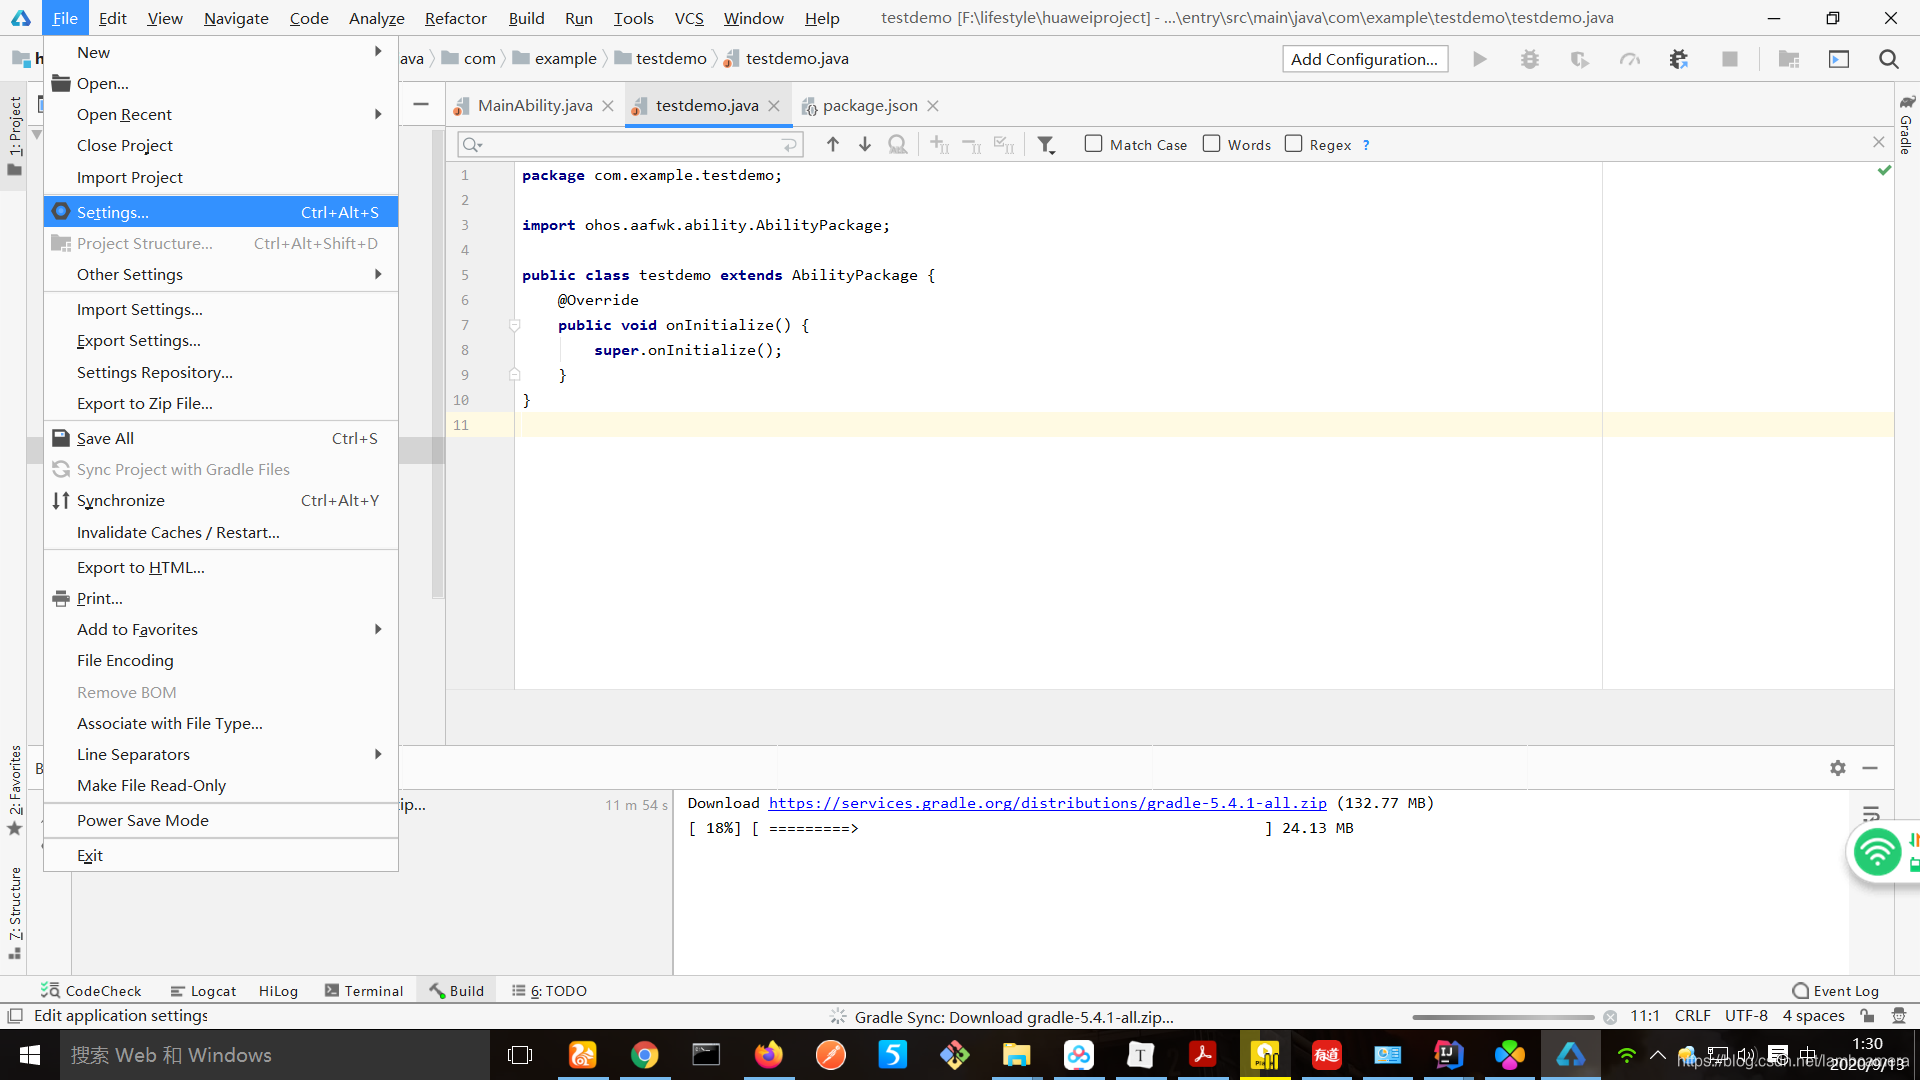This screenshot has height=1080, width=1920.
Task: Expand the Other Settings submenu
Action: (221, 274)
